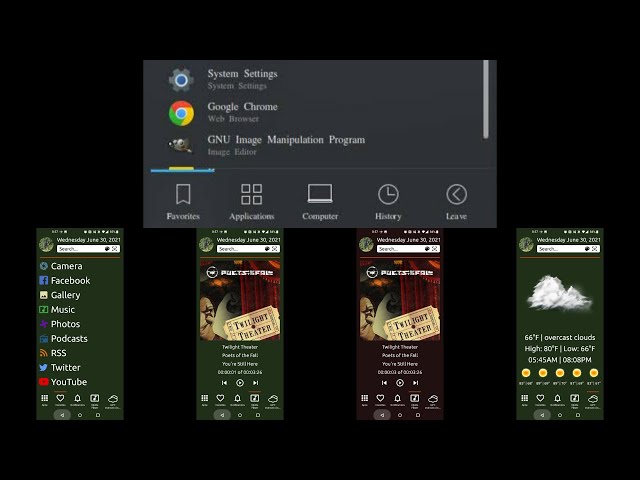Screen dimensions: 640x480
Task: Open the Leave launcher tab
Action: 456,202
